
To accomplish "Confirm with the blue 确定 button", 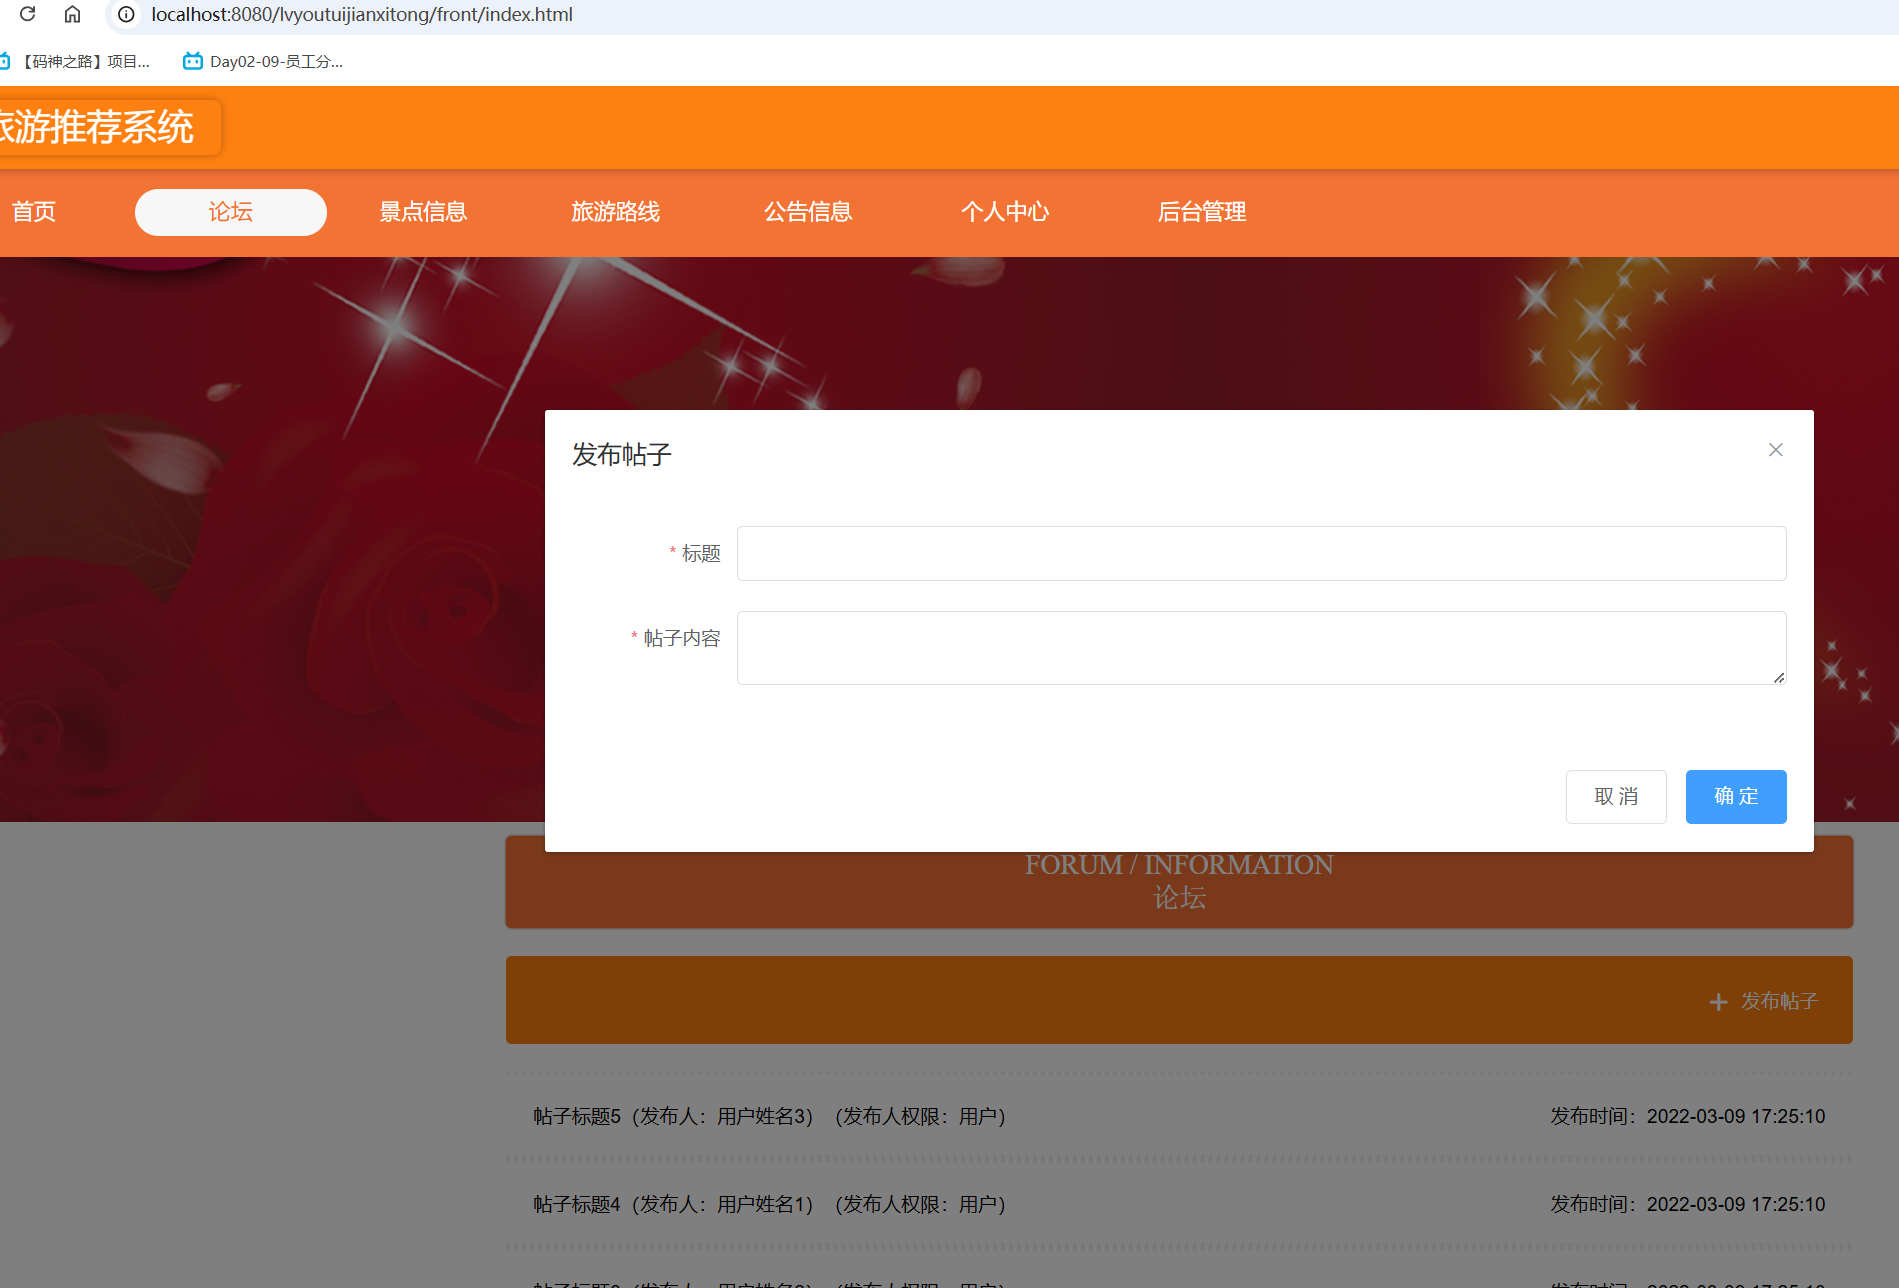I will pos(1735,797).
